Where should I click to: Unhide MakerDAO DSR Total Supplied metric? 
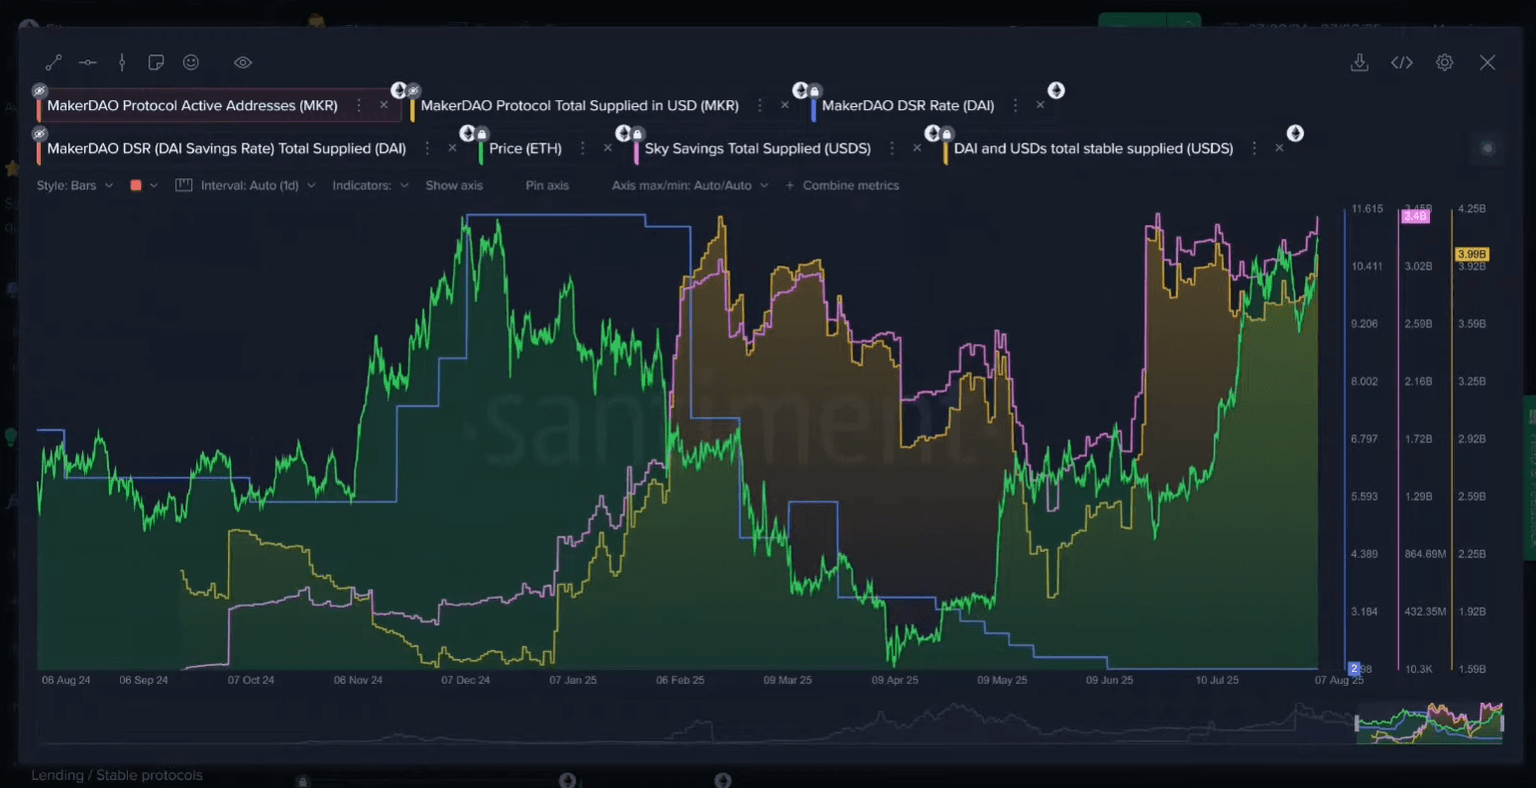click(x=40, y=134)
